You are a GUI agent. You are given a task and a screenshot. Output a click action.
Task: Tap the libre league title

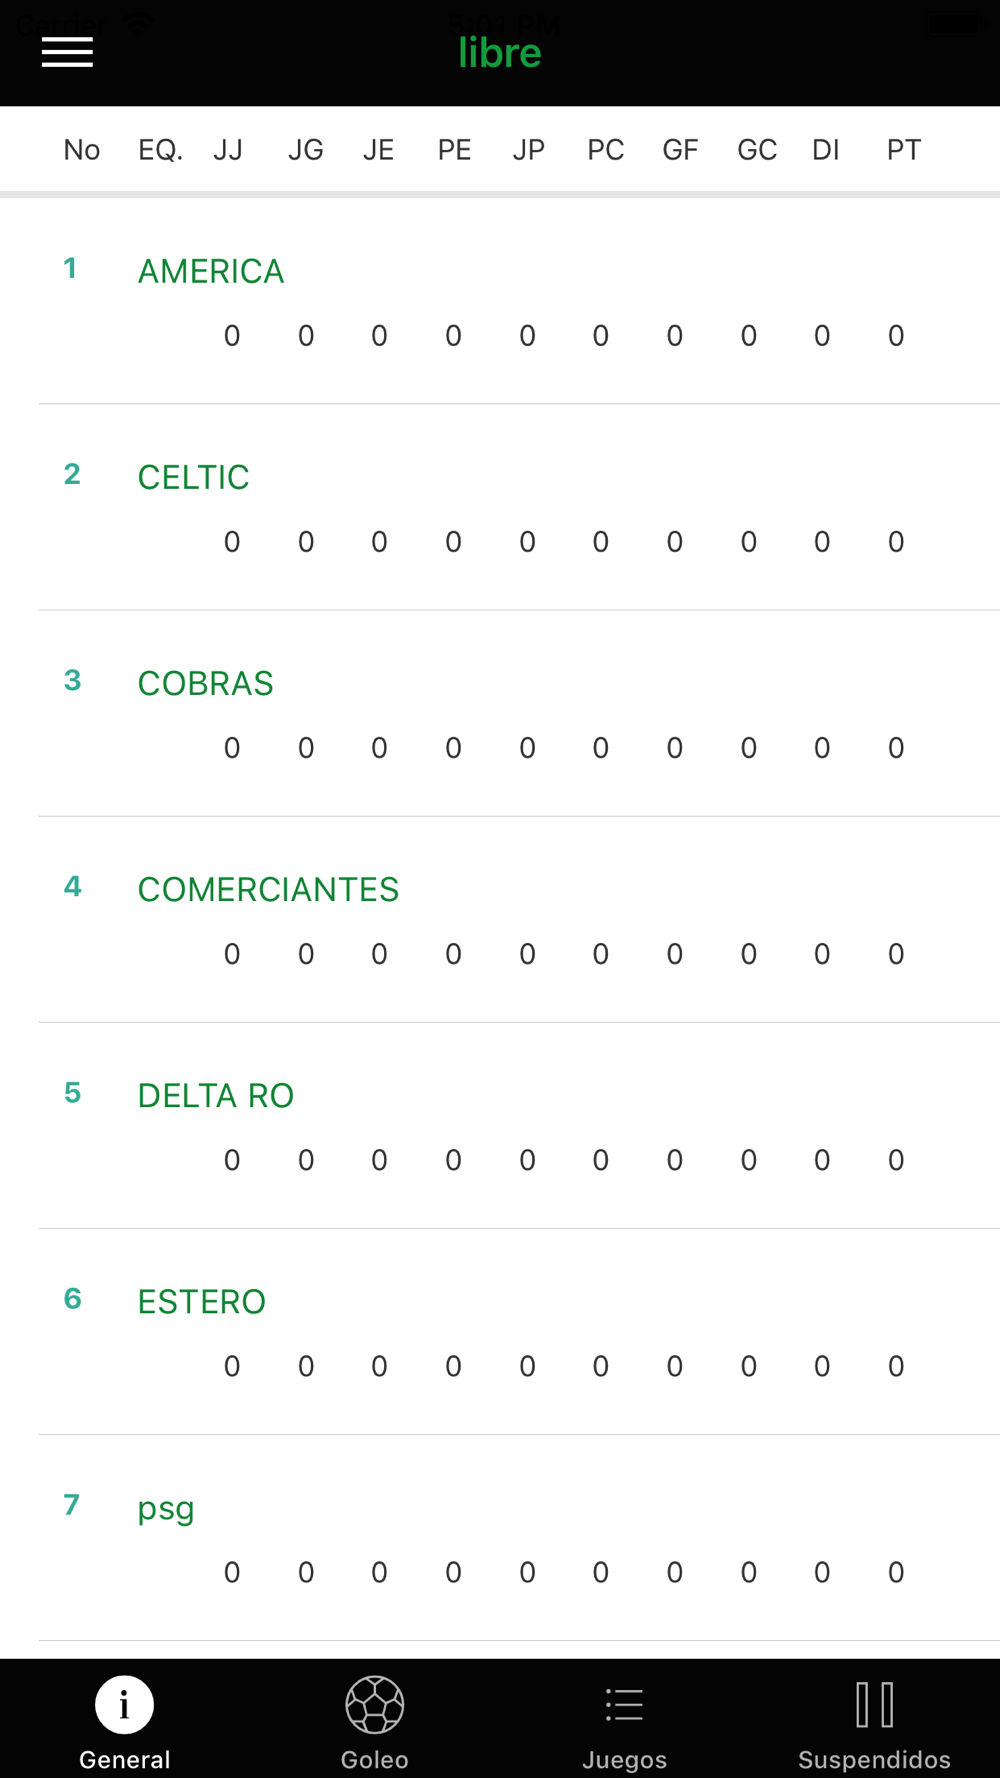[500, 52]
